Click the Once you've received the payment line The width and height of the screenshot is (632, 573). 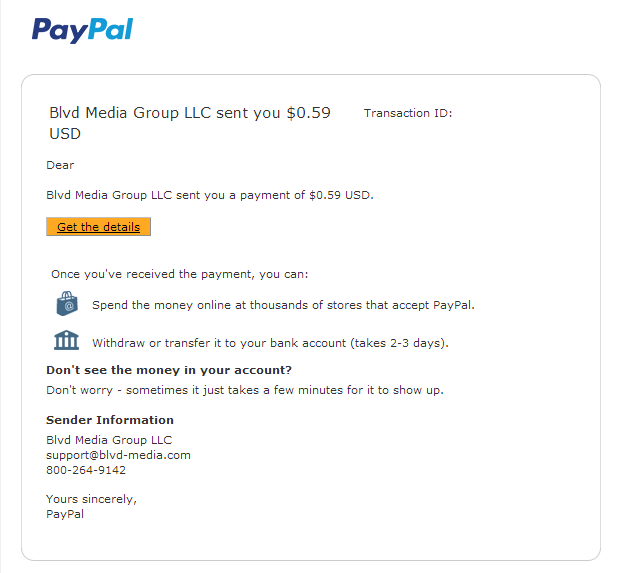point(180,273)
